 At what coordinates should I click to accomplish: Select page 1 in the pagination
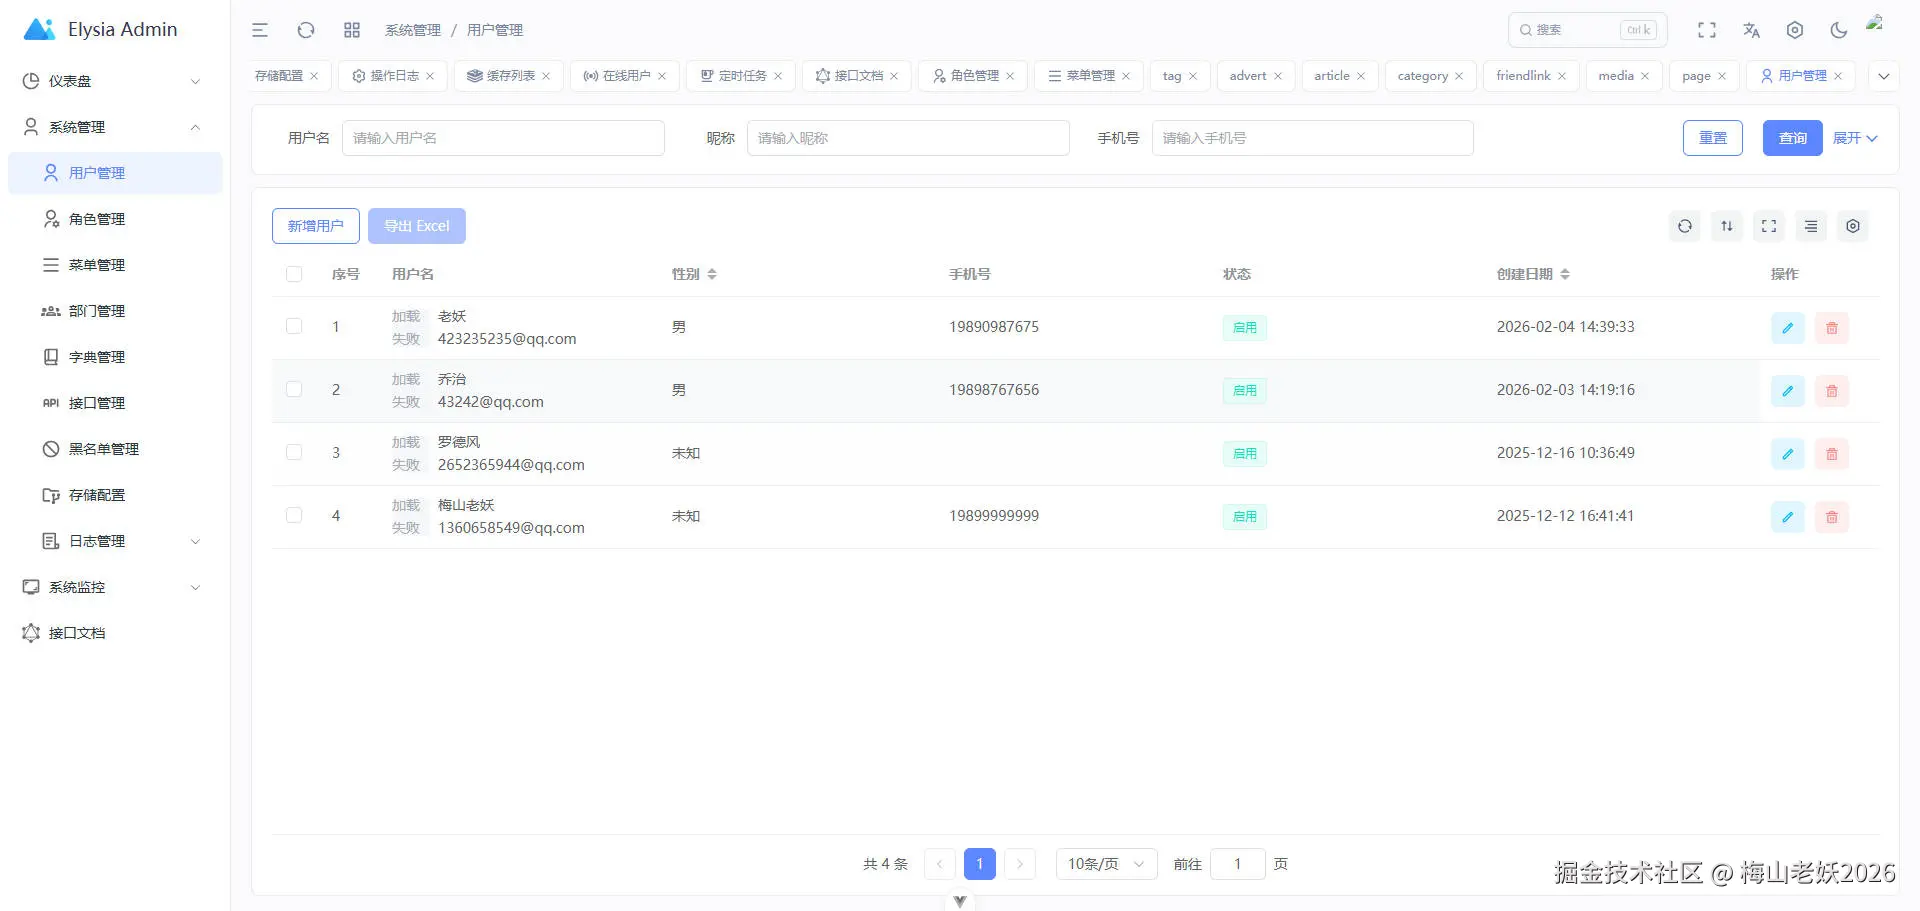pyautogui.click(x=980, y=864)
